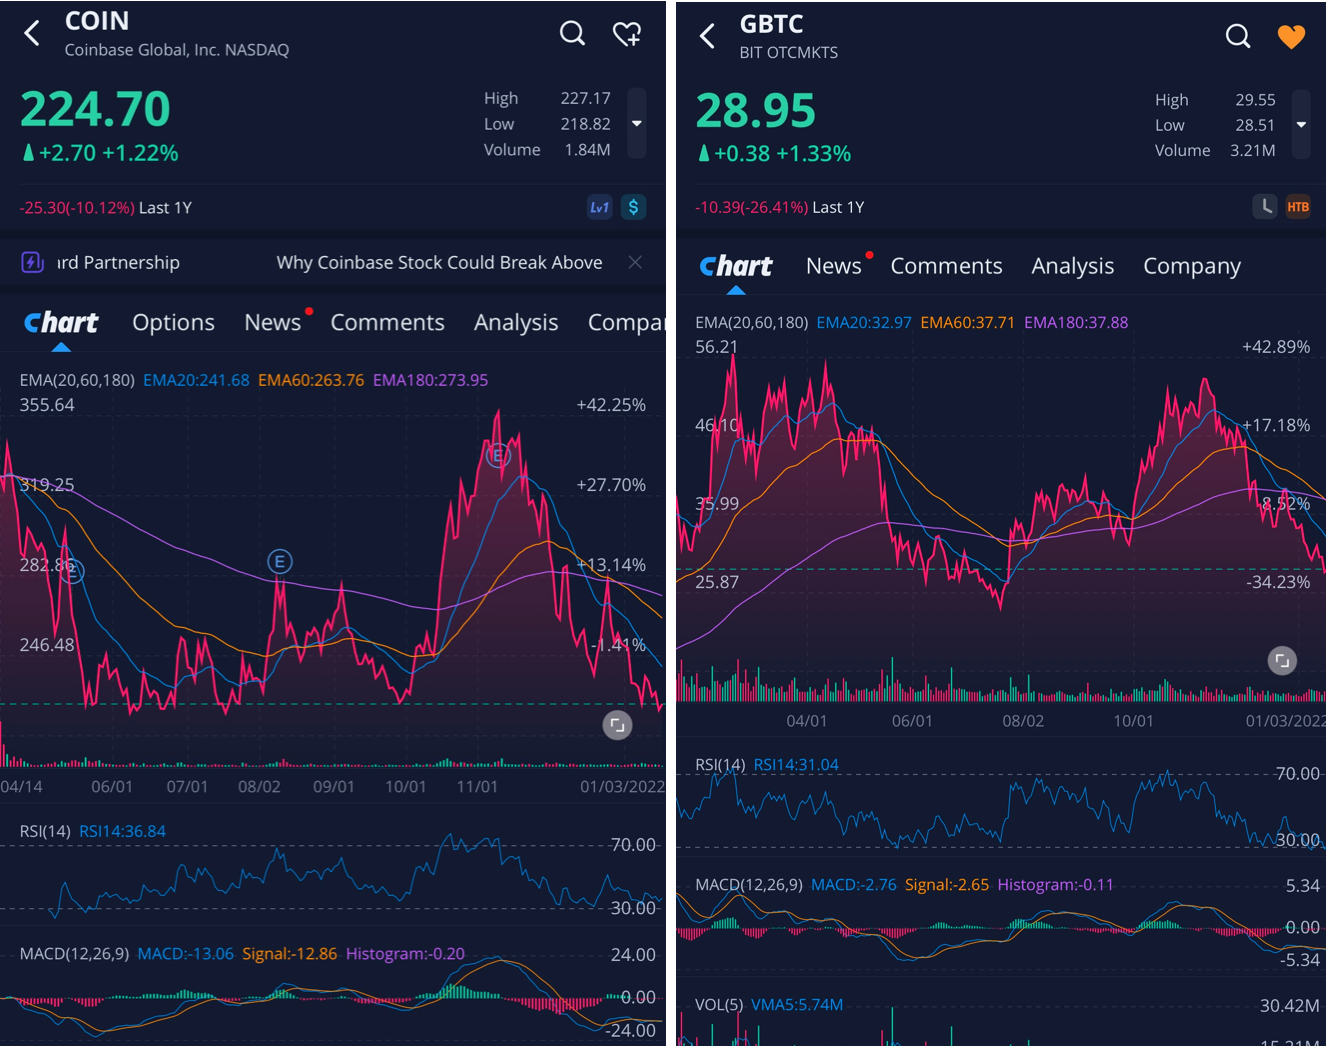Open the News tab on COIN page
Screen dimensions: 1326x1046
pyautogui.click(x=273, y=322)
